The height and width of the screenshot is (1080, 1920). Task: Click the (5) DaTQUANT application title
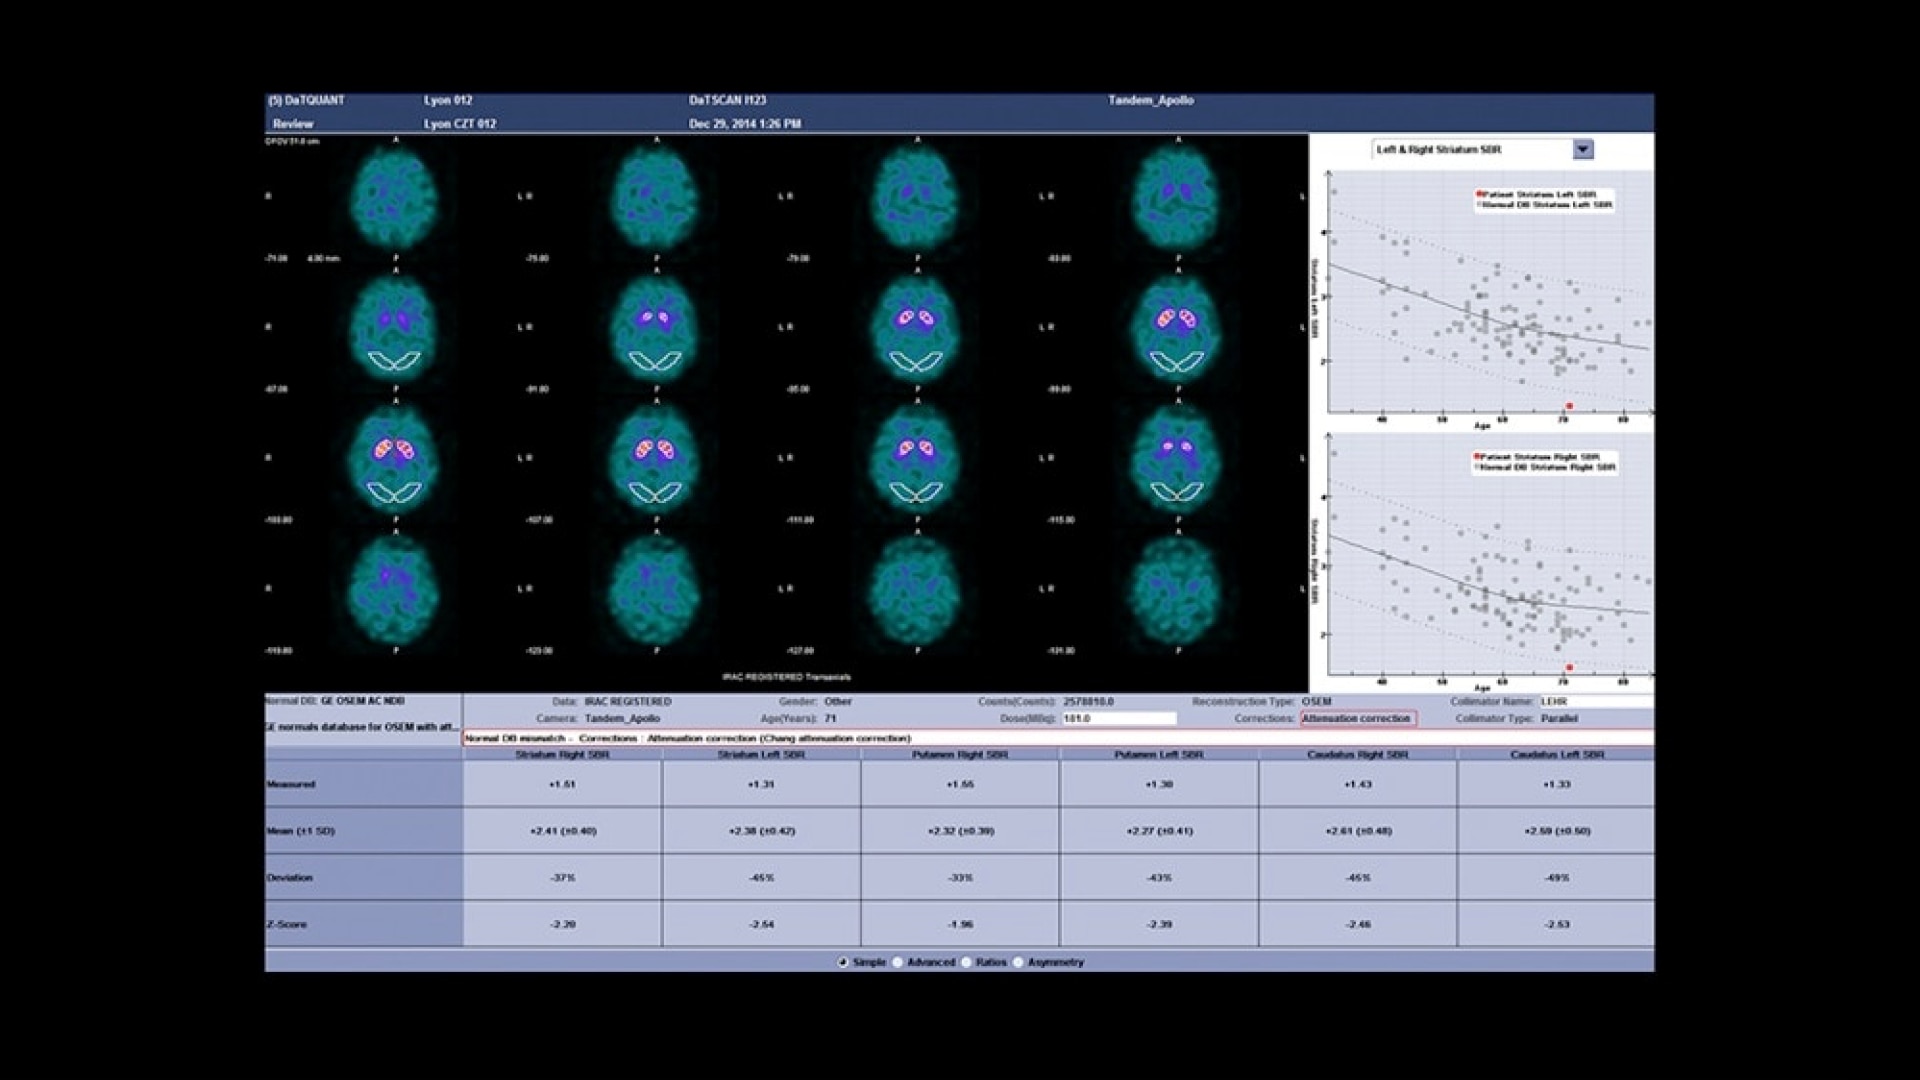click(x=306, y=100)
